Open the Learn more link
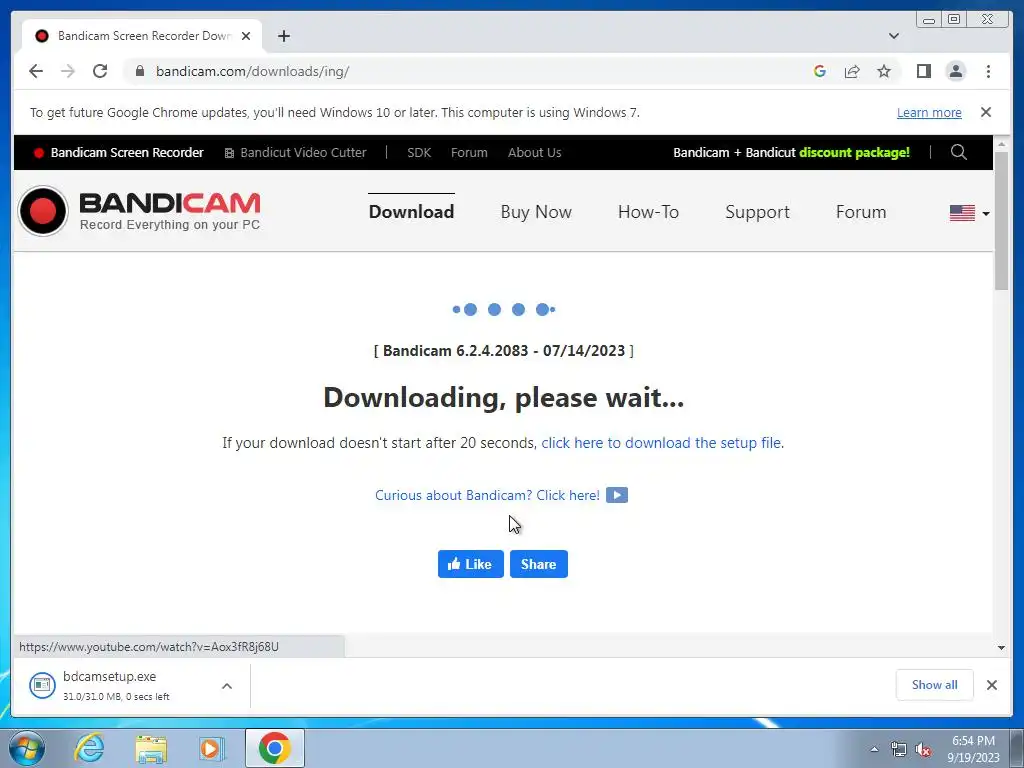 click(929, 112)
